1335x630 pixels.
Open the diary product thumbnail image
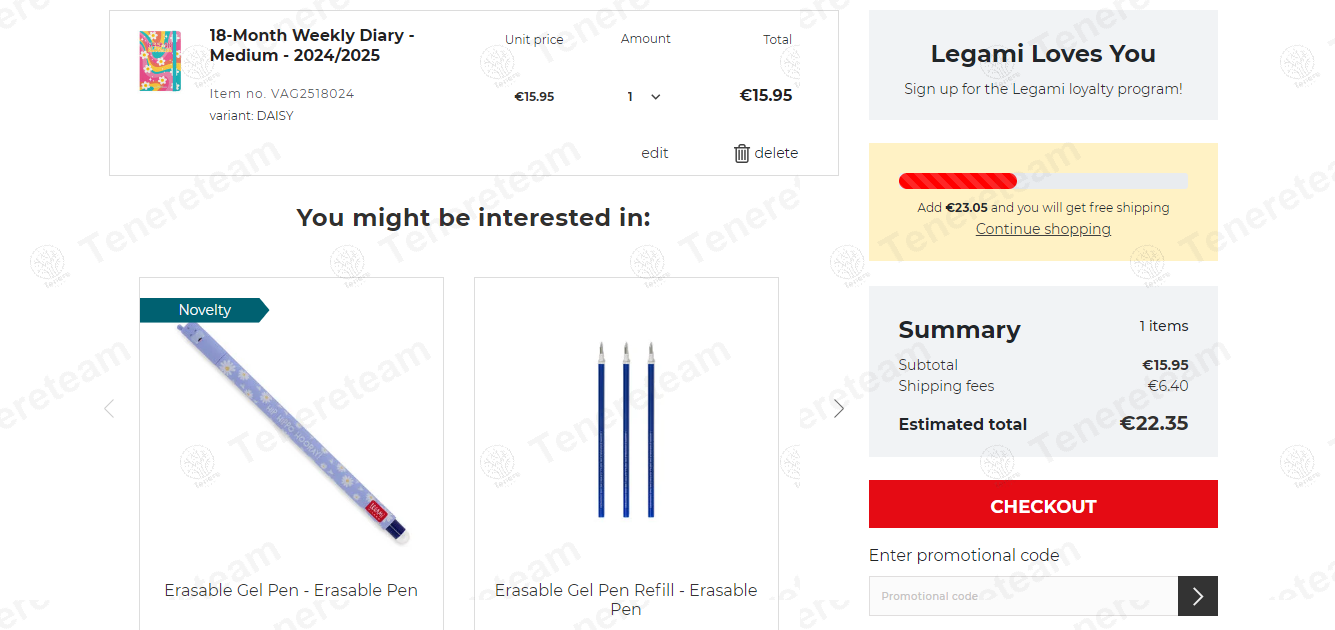(160, 61)
